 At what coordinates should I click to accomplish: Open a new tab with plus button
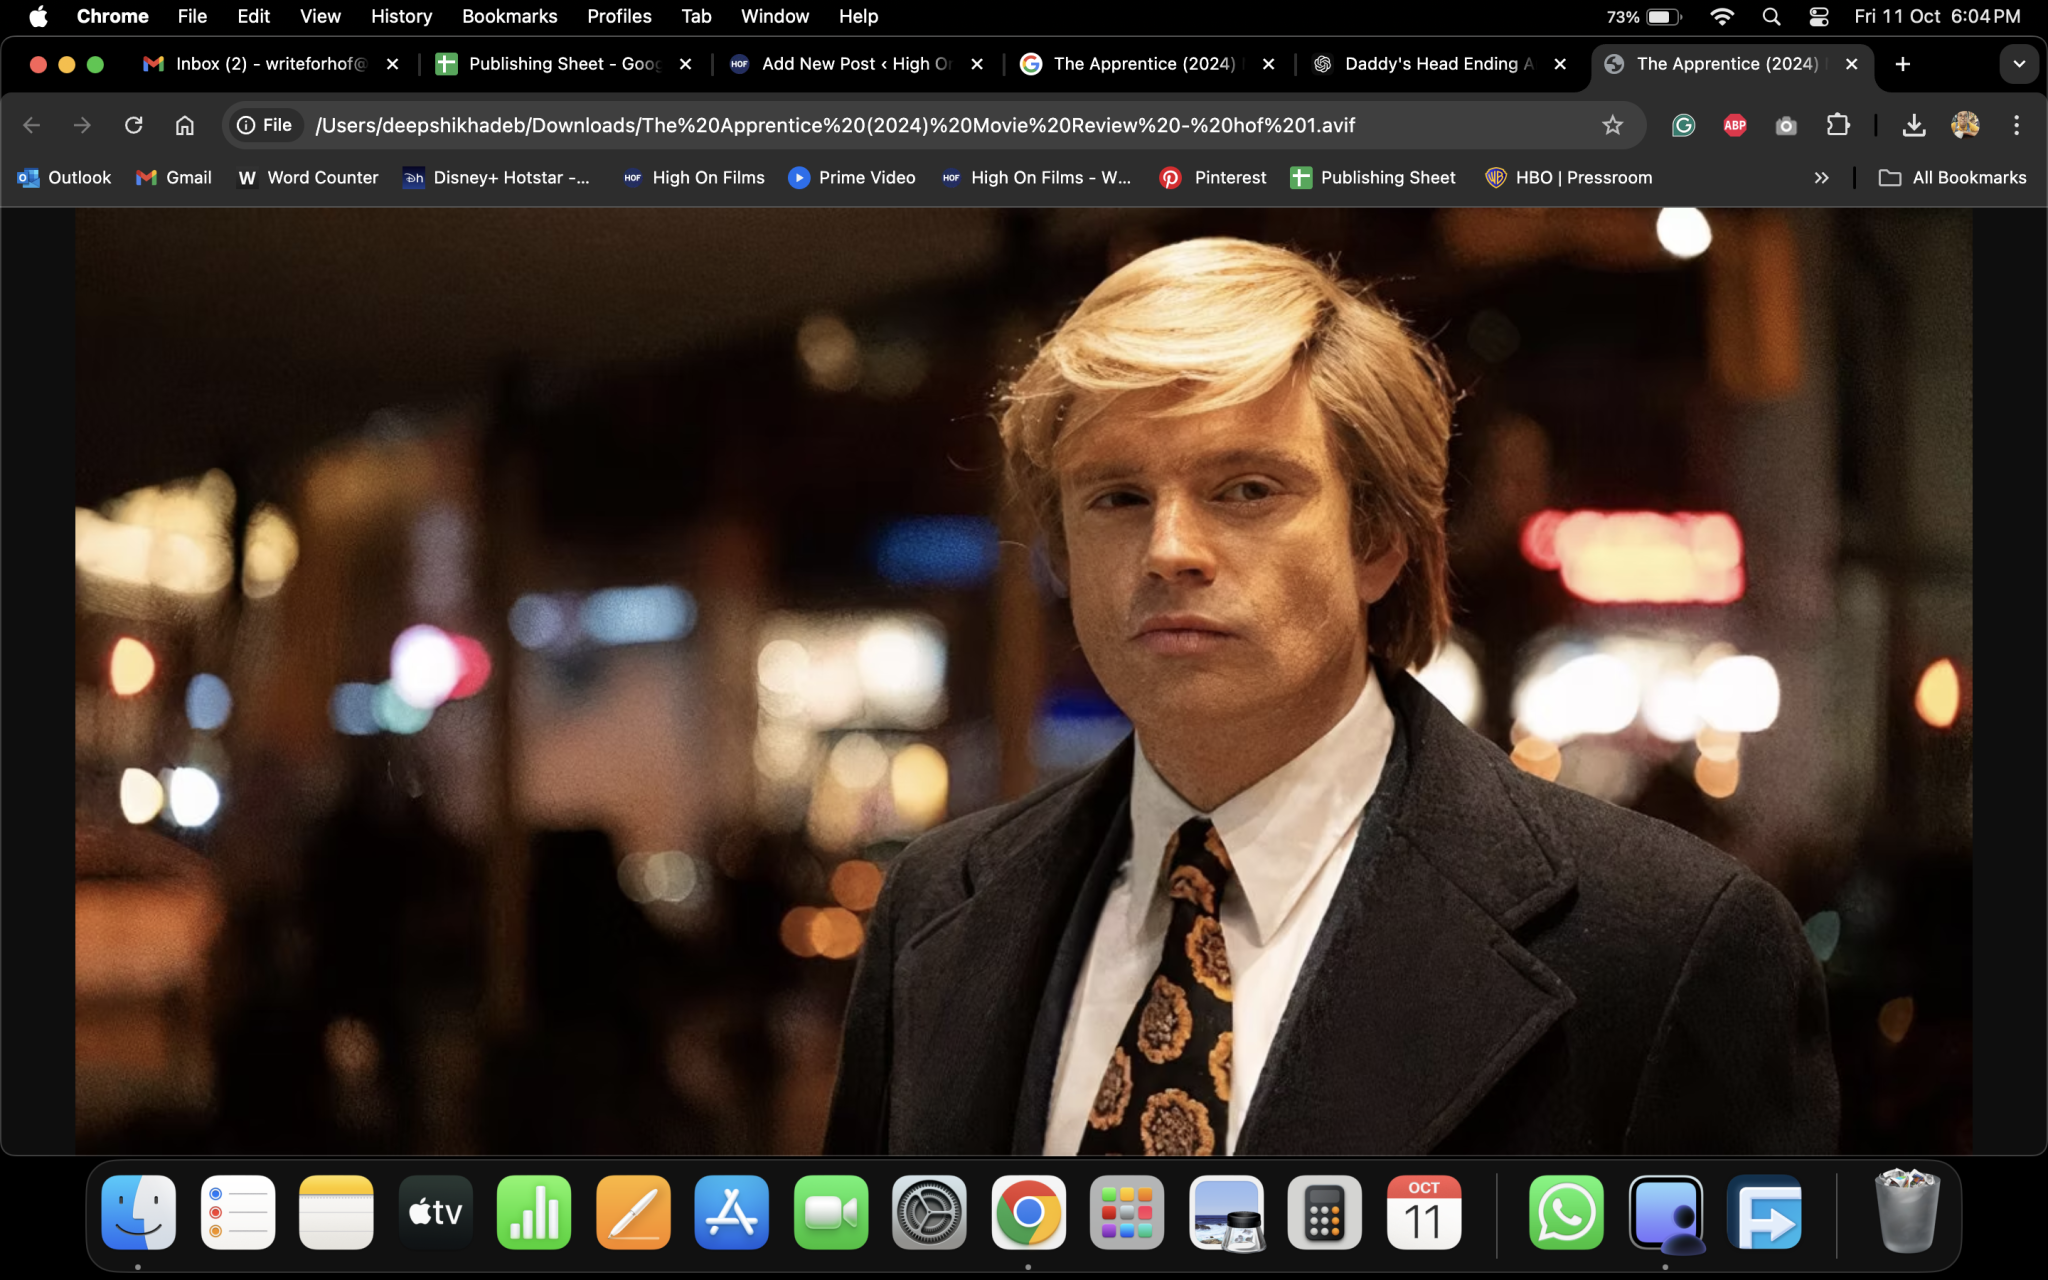1902,64
